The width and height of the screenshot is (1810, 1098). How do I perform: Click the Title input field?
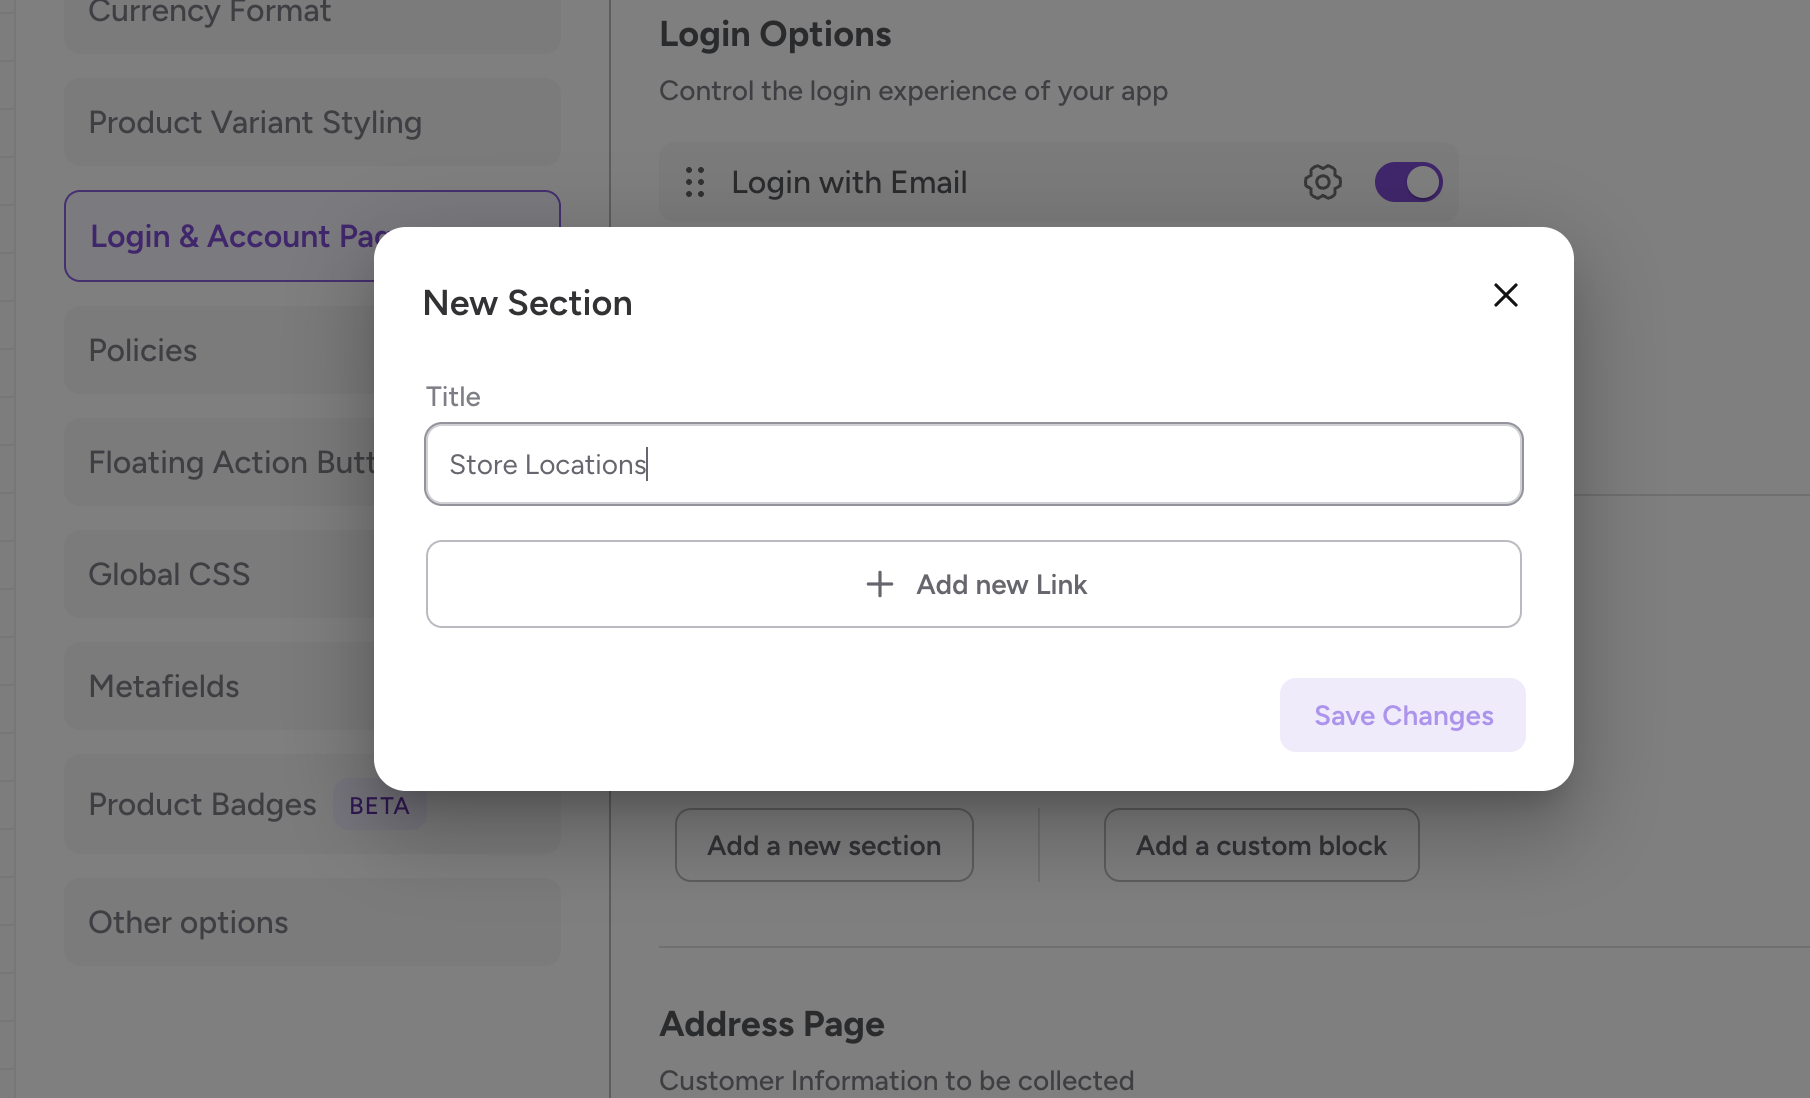coord(973,464)
